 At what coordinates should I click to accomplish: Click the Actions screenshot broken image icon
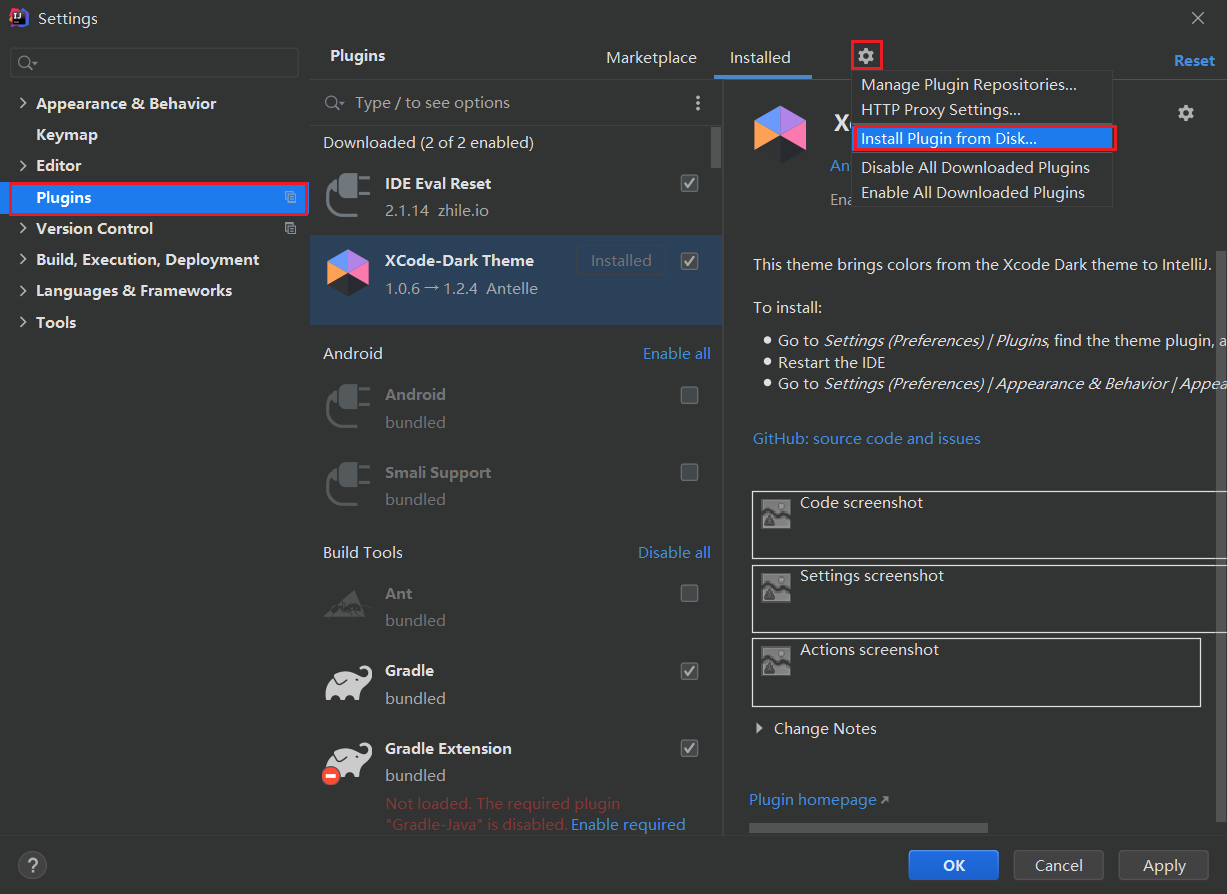pos(776,661)
